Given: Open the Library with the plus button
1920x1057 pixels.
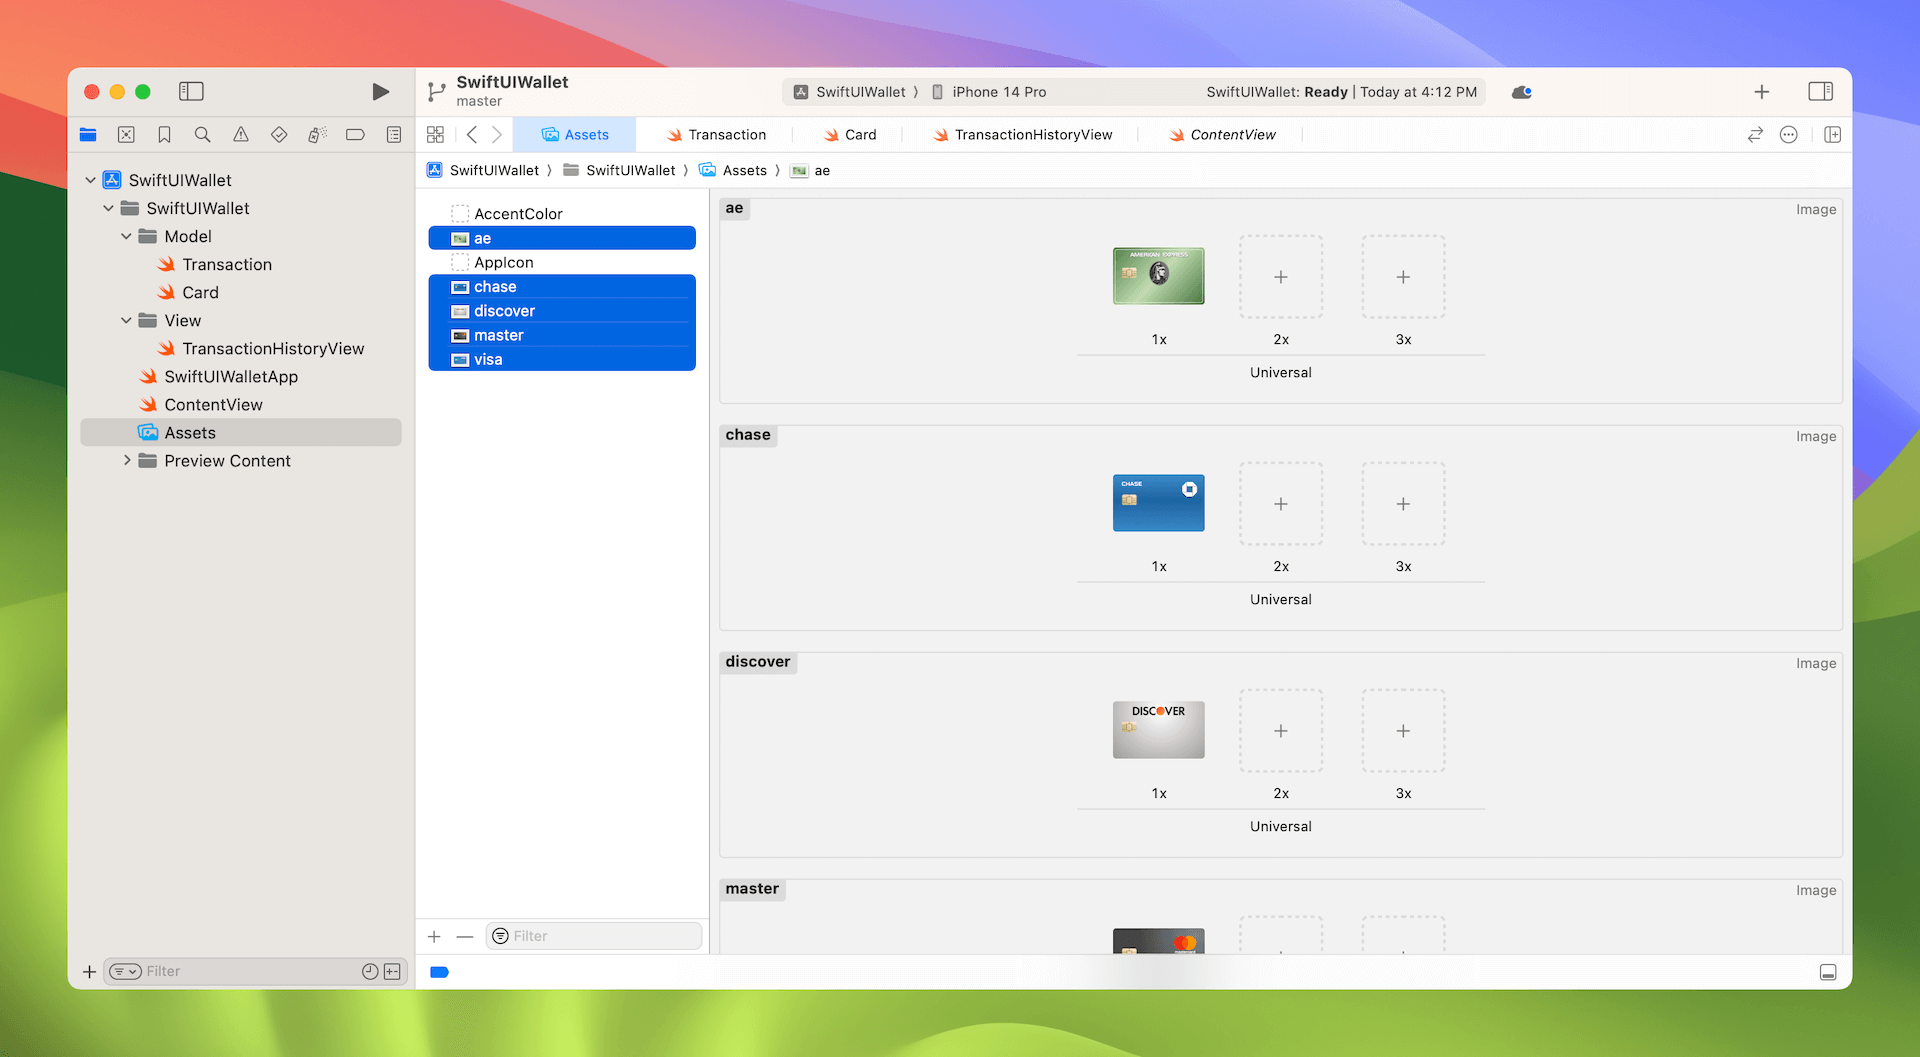Looking at the screenshot, I should [x=1762, y=92].
